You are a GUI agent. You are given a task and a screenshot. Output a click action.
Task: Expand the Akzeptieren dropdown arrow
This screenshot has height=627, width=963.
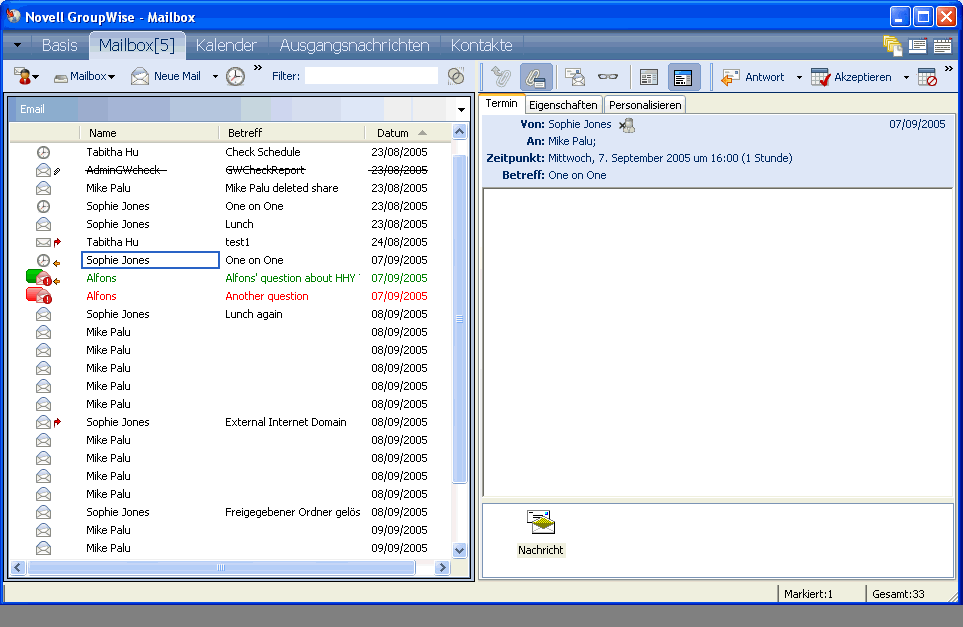click(906, 77)
